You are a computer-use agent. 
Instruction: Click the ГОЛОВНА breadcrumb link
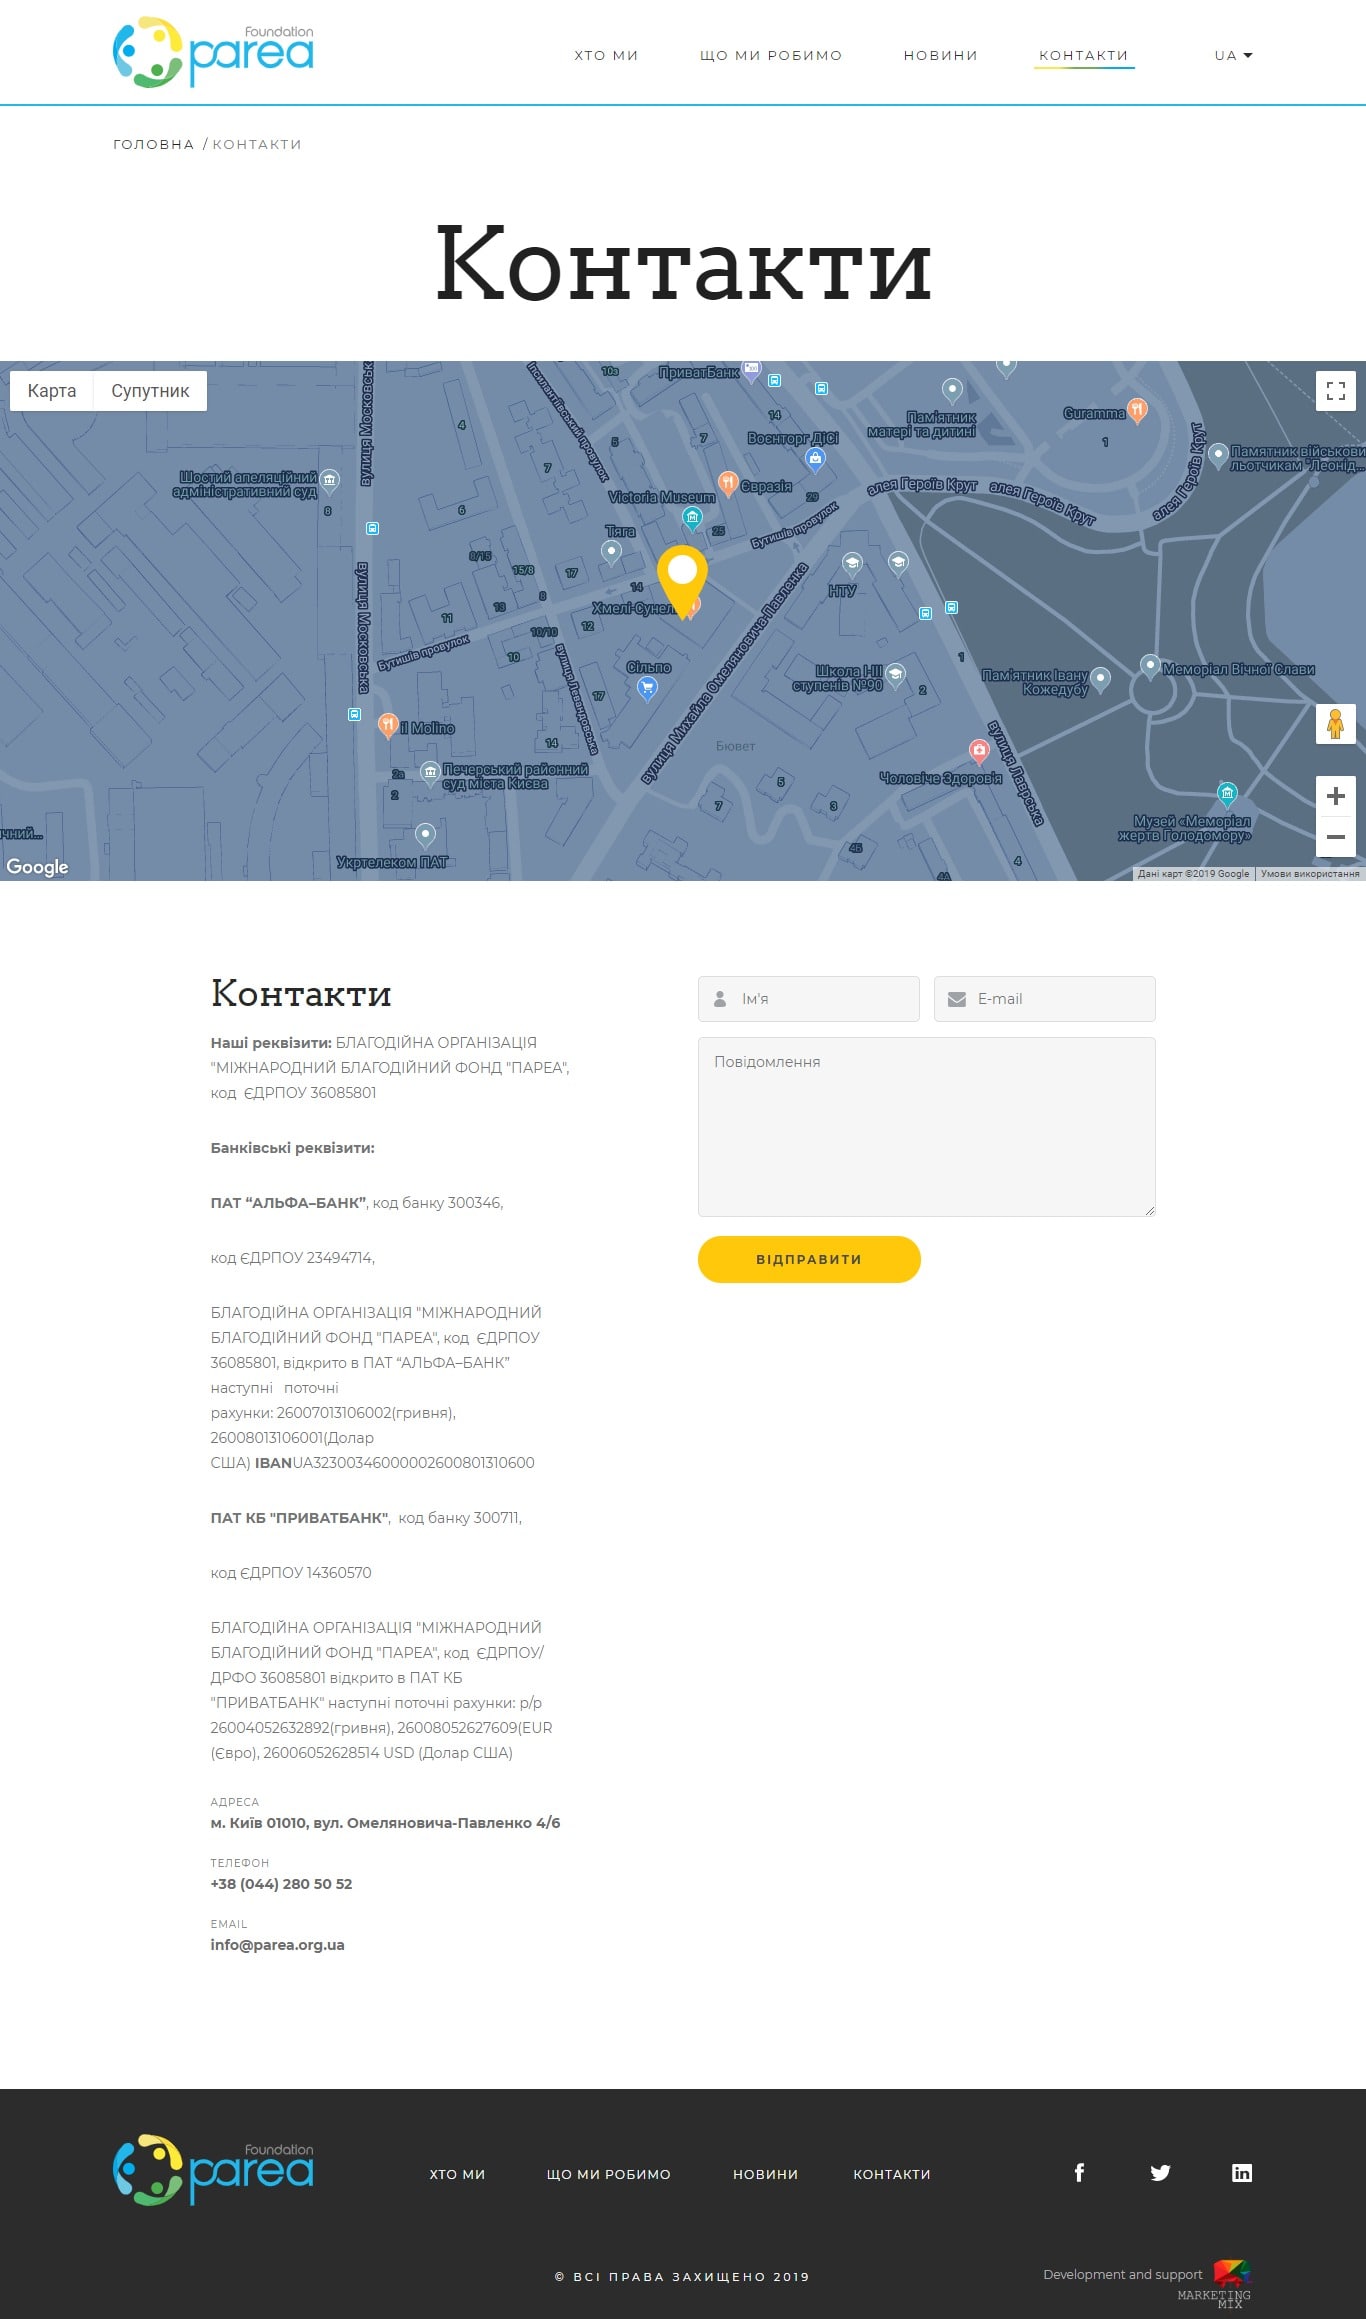(x=153, y=145)
